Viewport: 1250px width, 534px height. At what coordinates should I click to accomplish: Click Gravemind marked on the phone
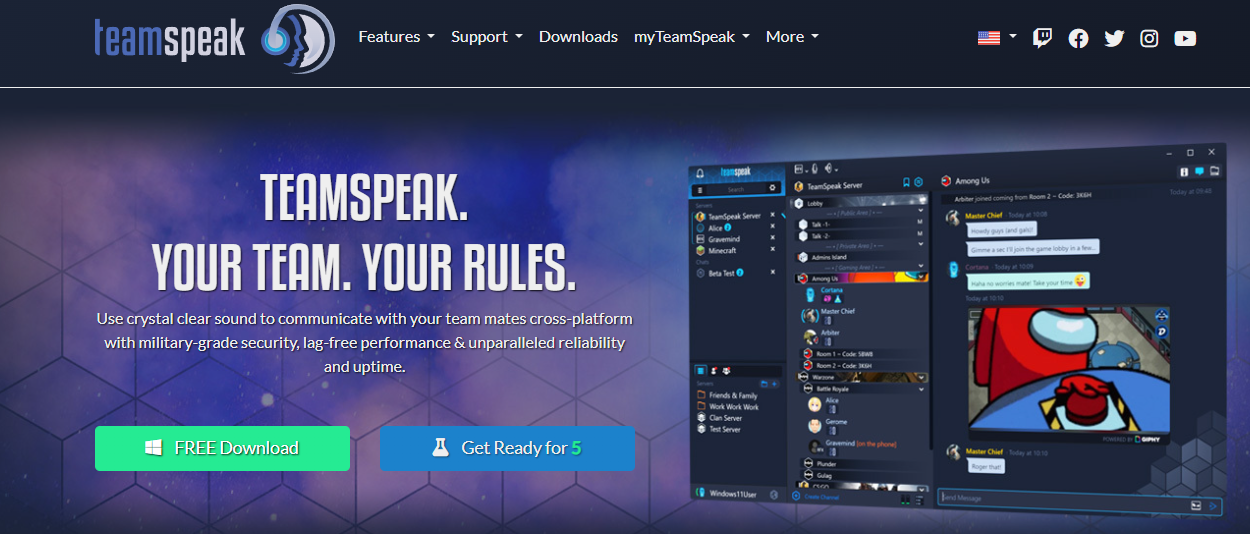click(x=860, y=443)
